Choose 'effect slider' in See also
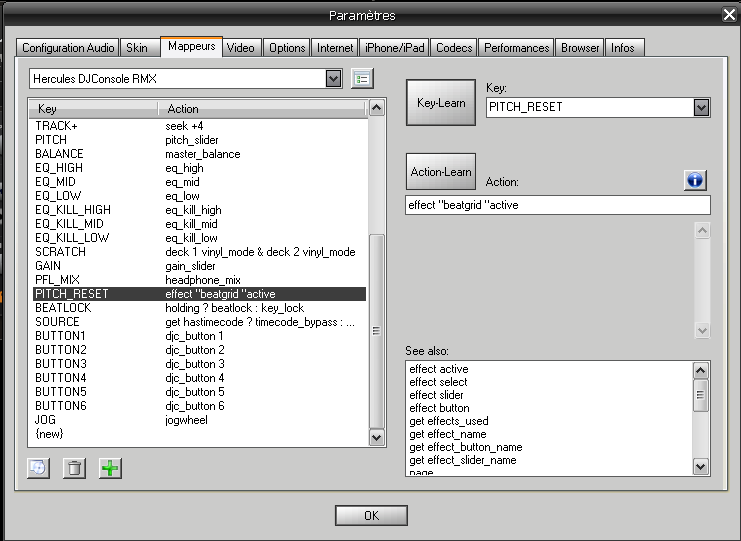This screenshot has width=741, height=541. (436, 395)
